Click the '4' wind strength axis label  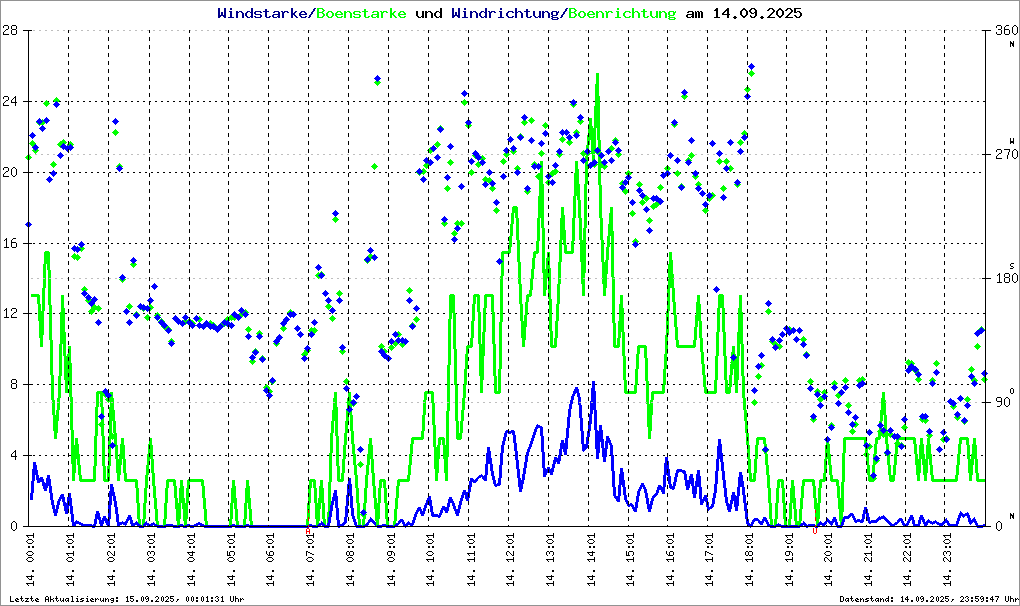[x=14, y=455]
